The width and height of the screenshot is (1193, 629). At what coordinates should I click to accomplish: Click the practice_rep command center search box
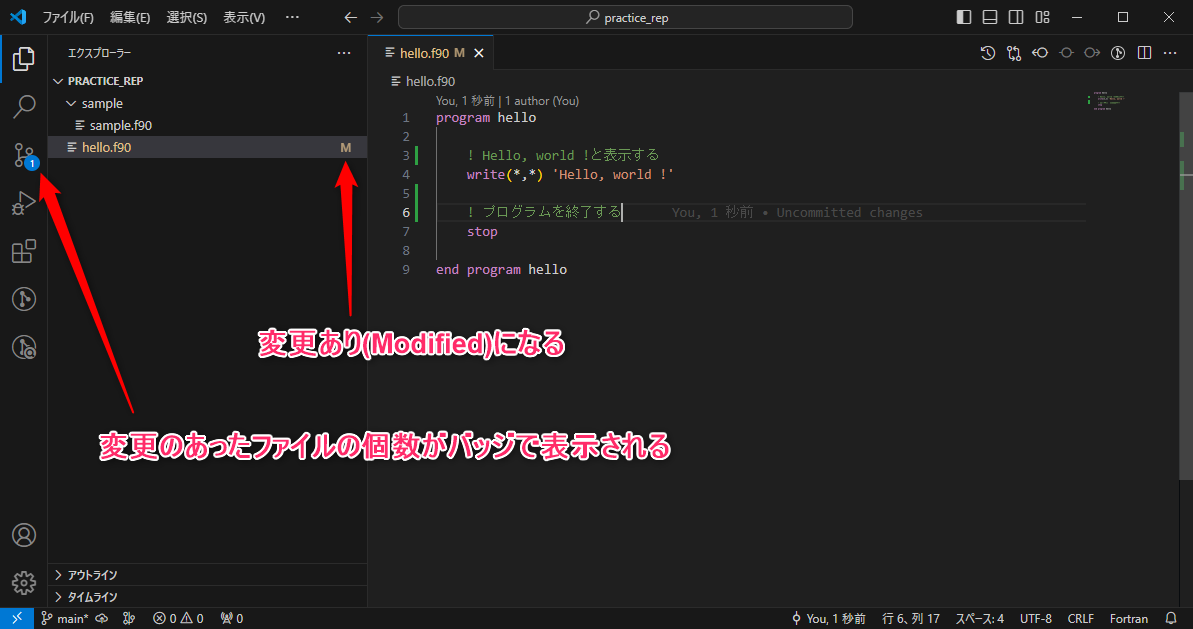click(625, 17)
